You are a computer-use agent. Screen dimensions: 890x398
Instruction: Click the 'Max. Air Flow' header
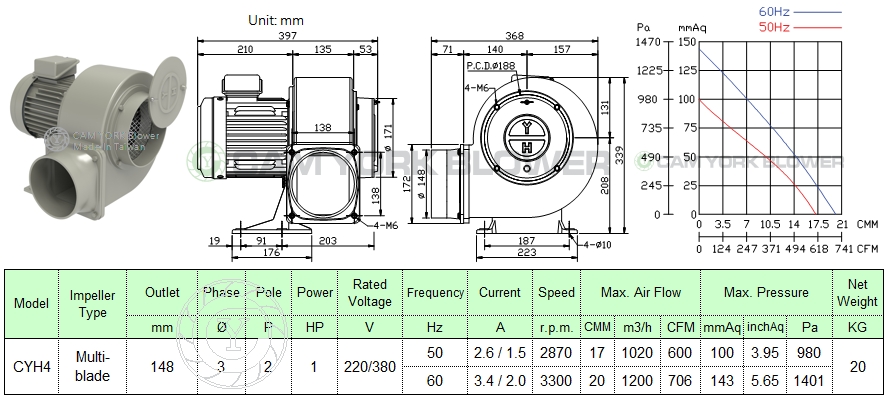(x=641, y=292)
